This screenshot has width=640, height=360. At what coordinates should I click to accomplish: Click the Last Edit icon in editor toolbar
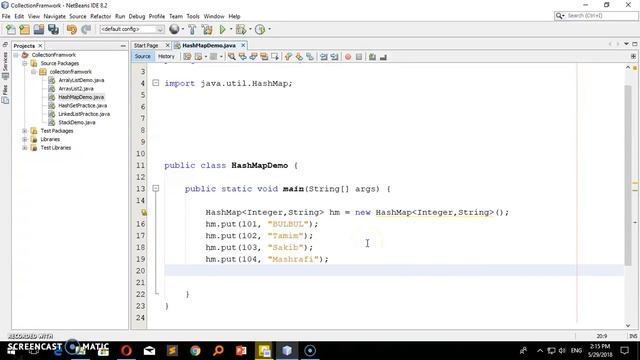pyautogui.click(x=187, y=57)
